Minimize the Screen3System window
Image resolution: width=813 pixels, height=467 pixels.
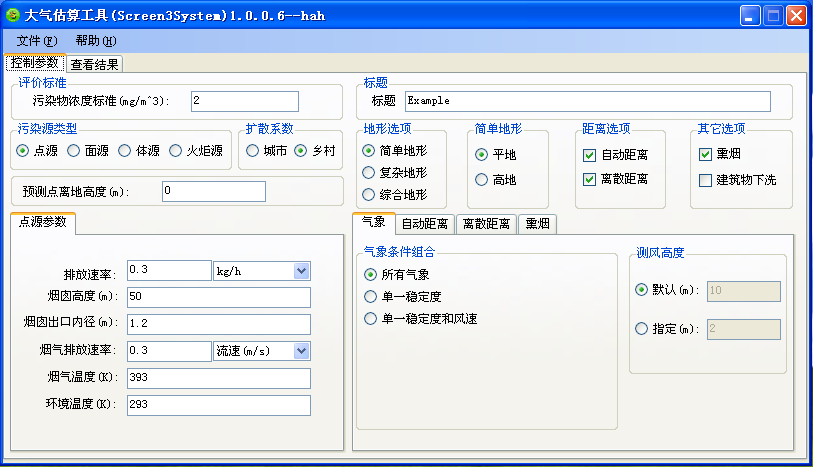(x=750, y=16)
